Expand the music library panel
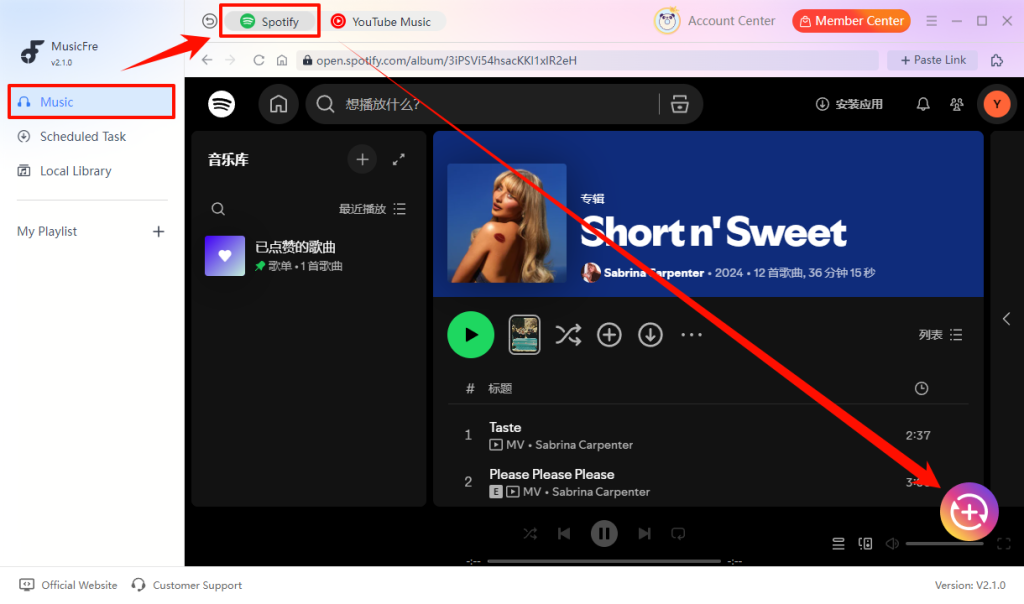 tap(398, 159)
